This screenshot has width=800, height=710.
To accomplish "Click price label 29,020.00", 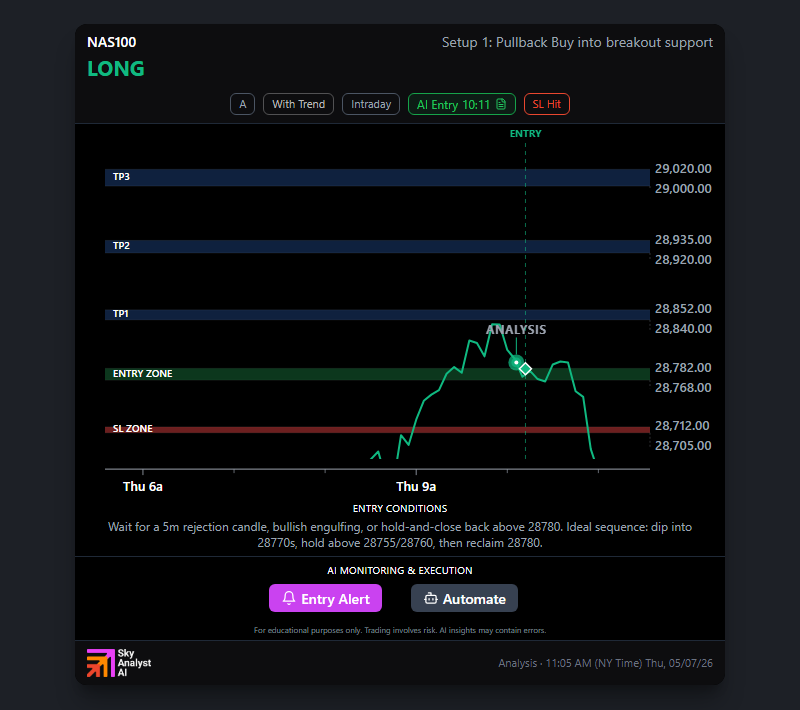I will click(683, 169).
